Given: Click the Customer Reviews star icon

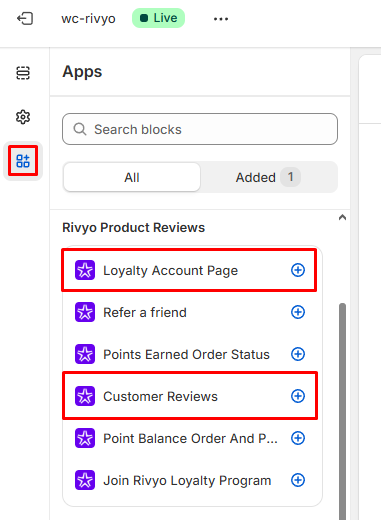Looking at the screenshot, I should (85, 396).
